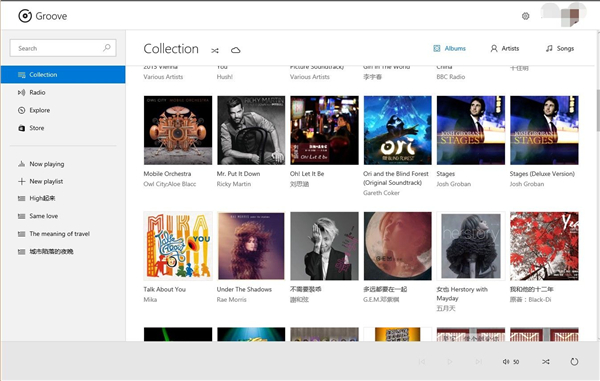Click the Groove logo icon
Screen dimensions: 600x381
pos(25,16)
